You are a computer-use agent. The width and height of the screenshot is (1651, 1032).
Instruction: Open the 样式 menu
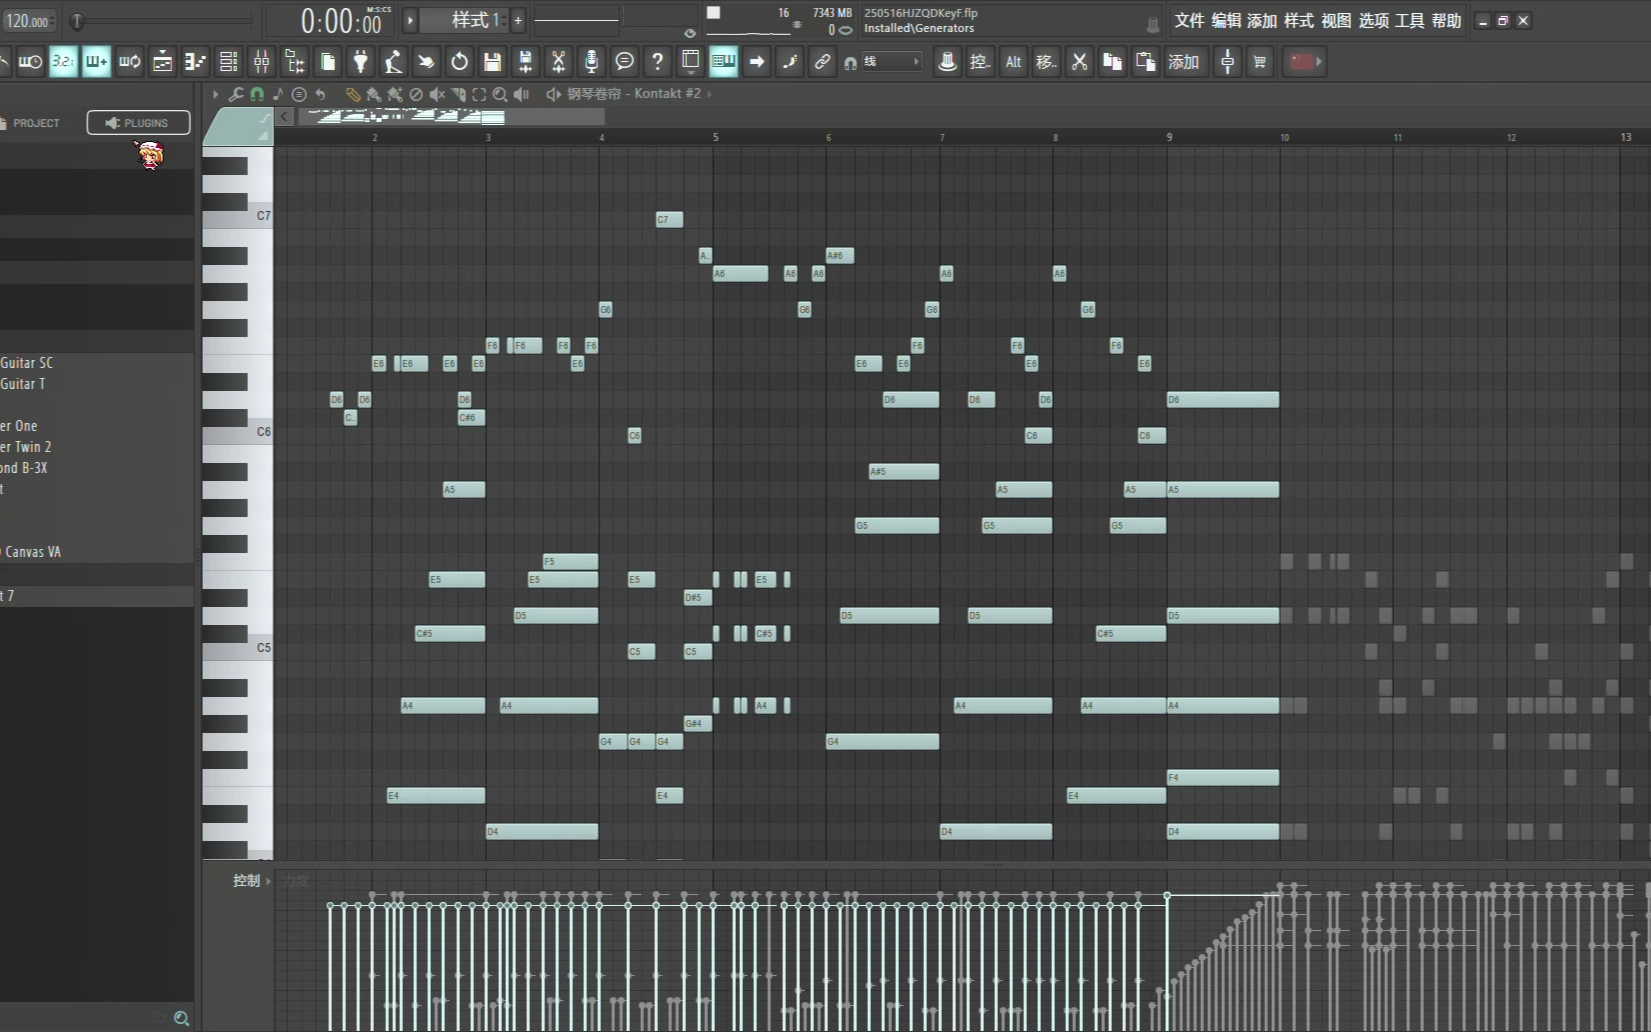pyautogui.click(x=1298, y=21)
